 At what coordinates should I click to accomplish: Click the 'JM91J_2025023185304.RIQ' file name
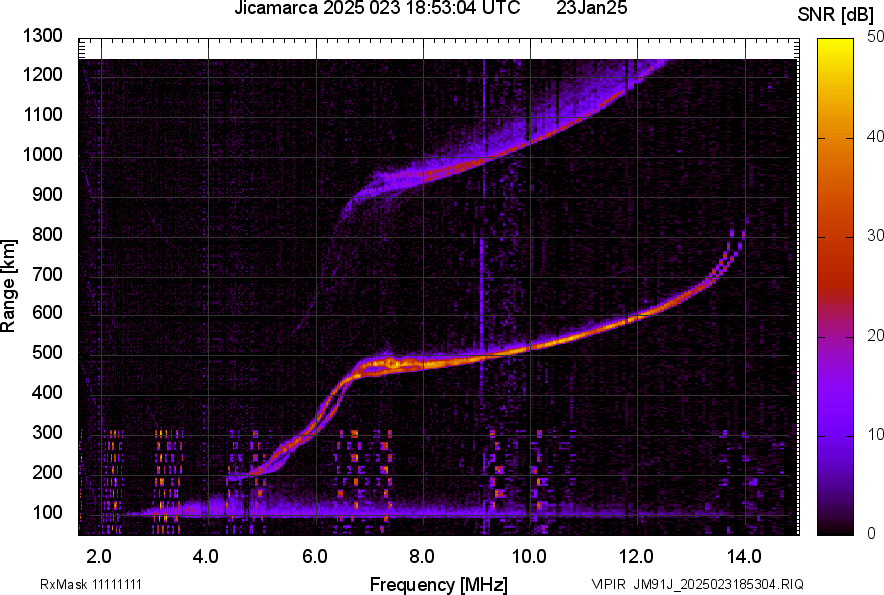point(718,584)
